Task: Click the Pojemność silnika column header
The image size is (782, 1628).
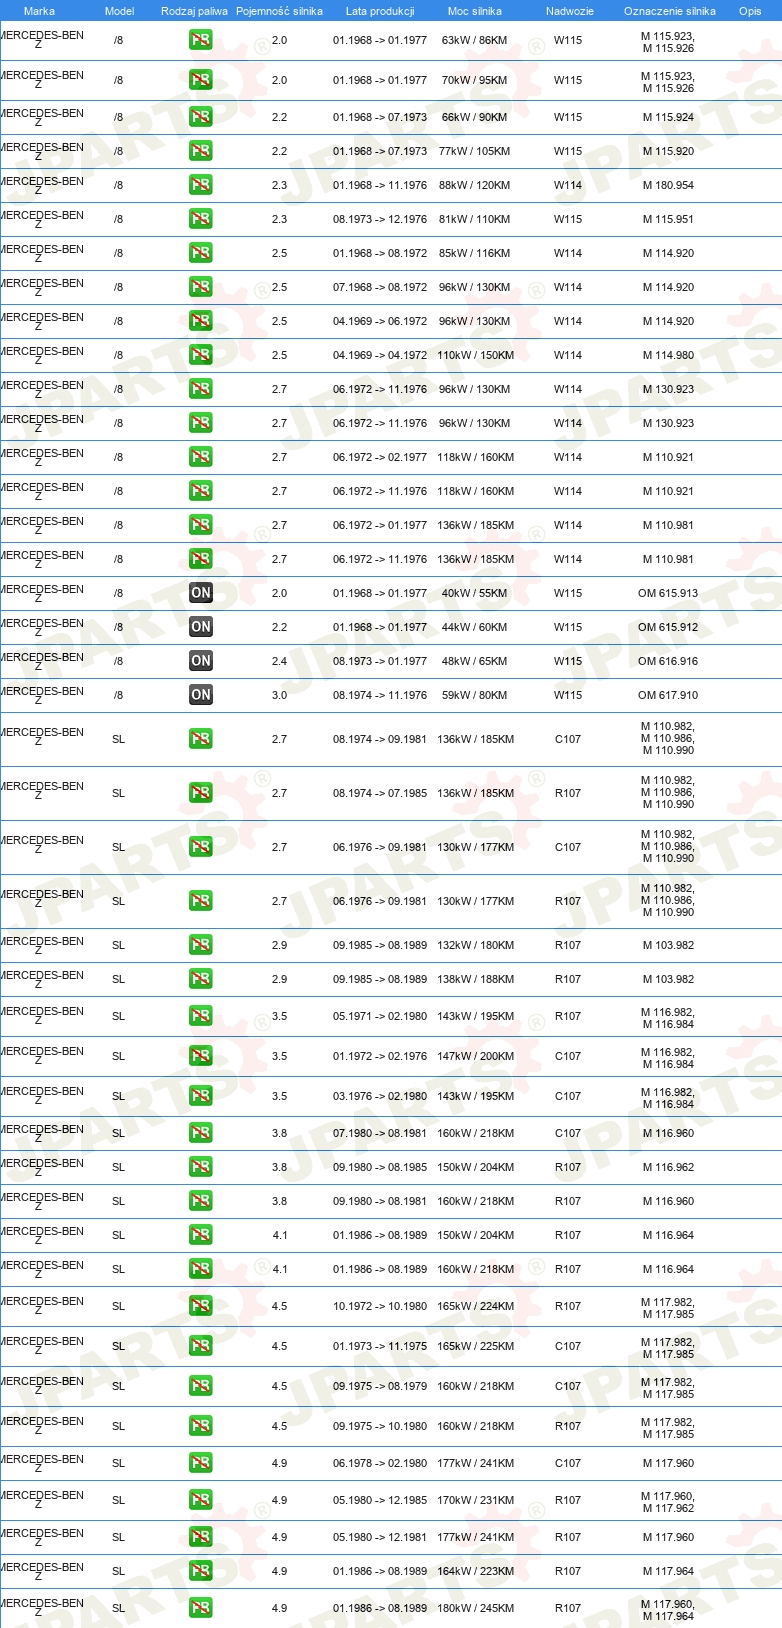Action: pyautogui.click(x=279, y=11)
